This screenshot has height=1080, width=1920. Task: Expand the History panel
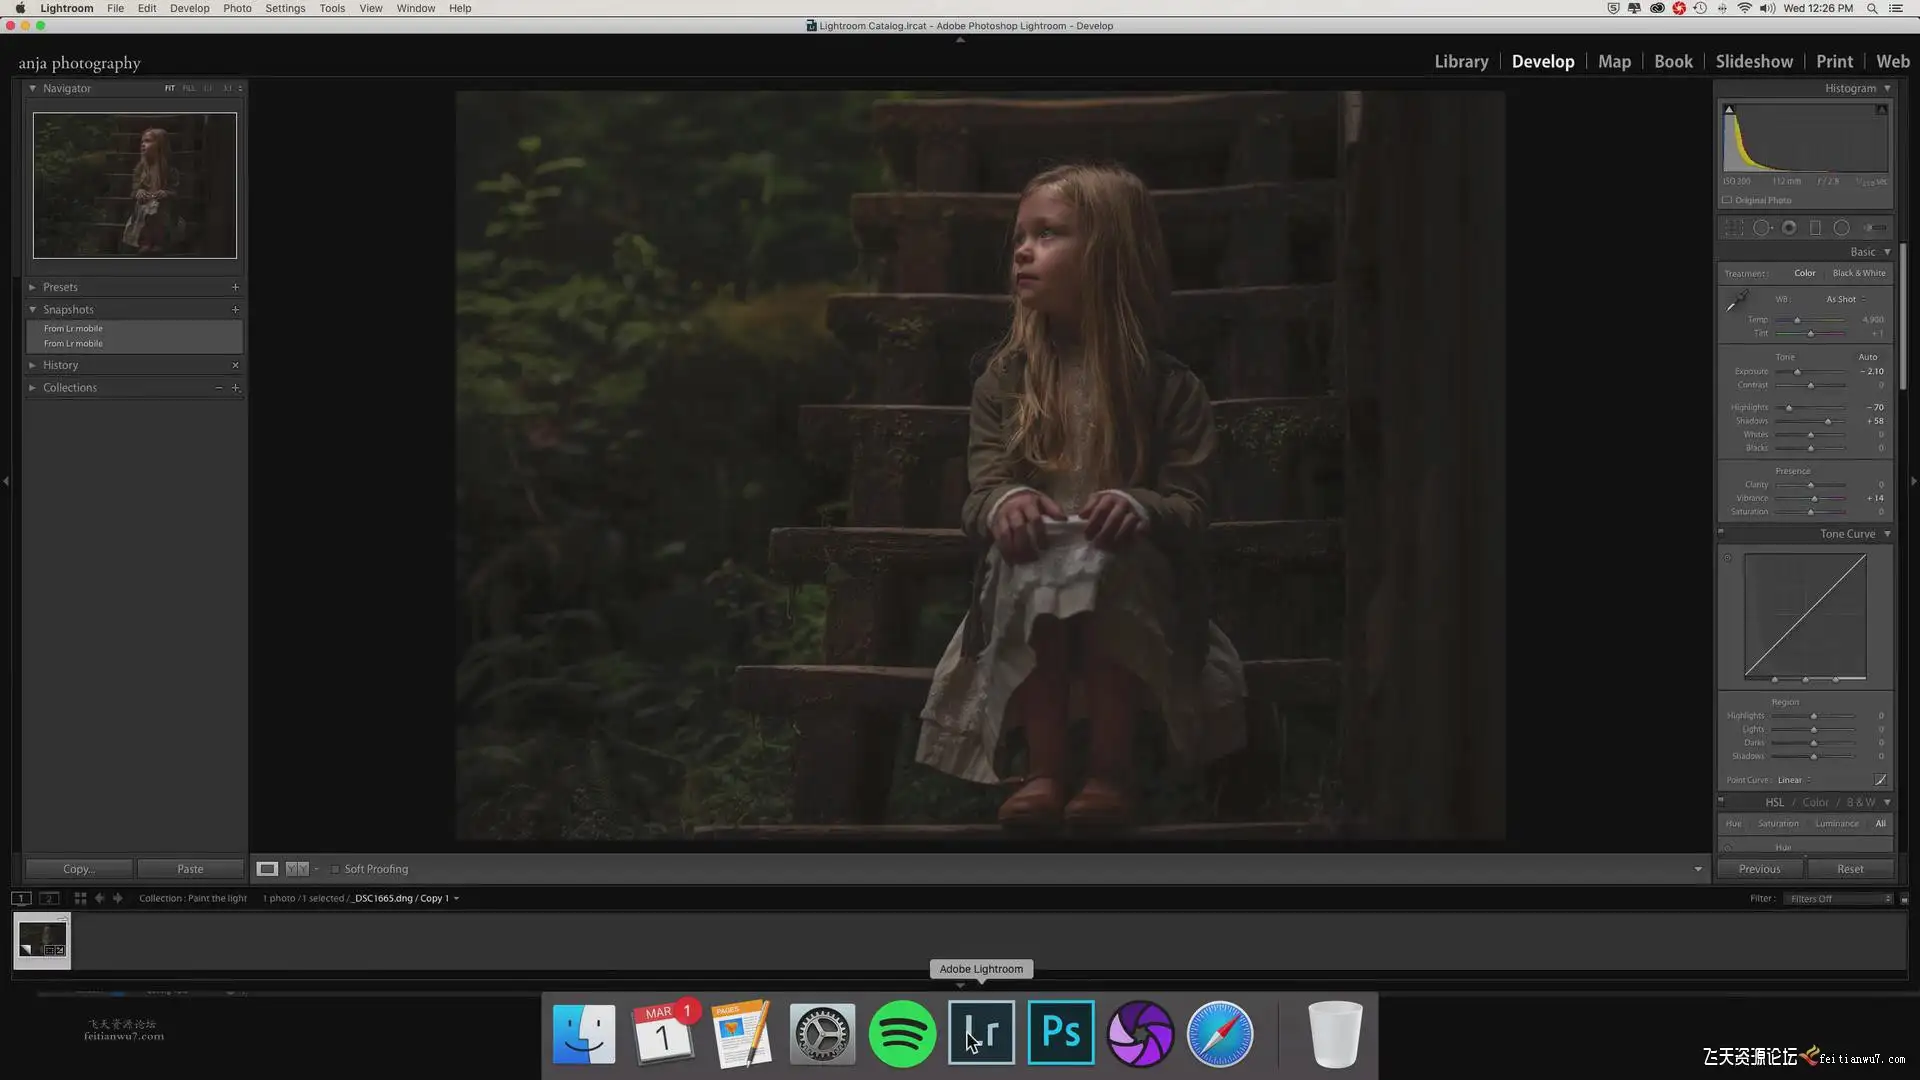pos(60,365)
